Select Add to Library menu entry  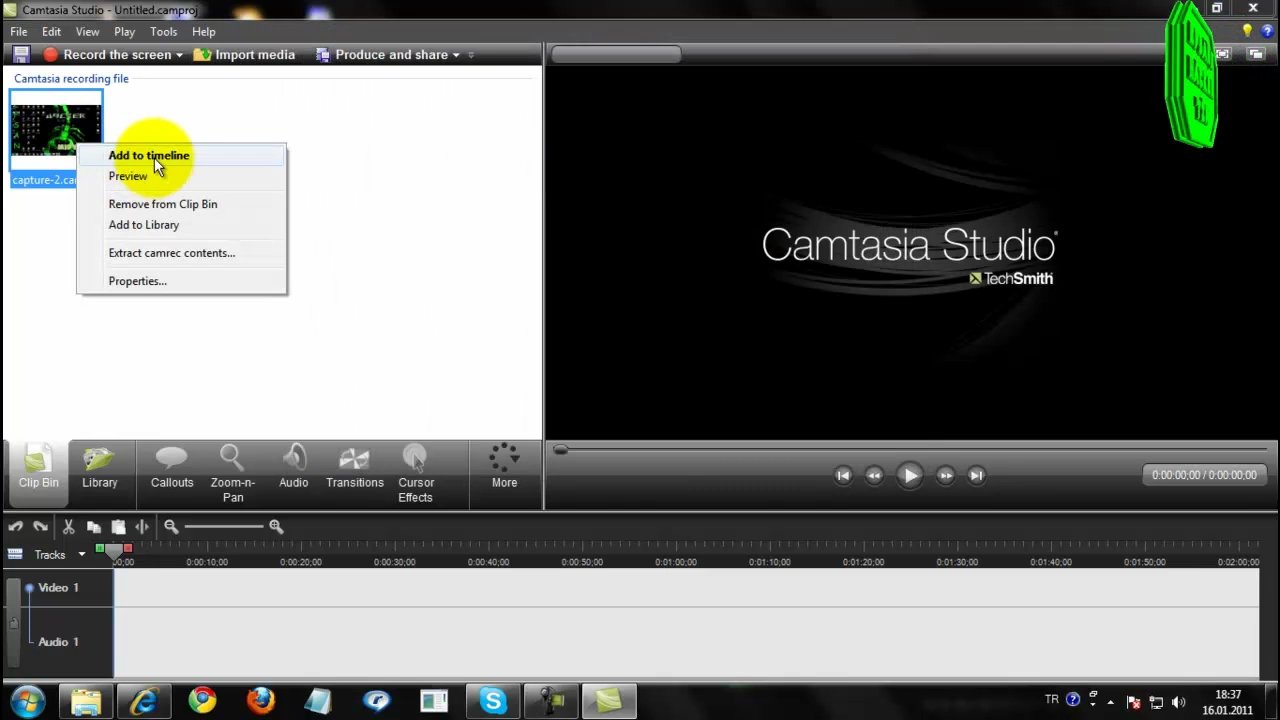(x=182, y=225)
